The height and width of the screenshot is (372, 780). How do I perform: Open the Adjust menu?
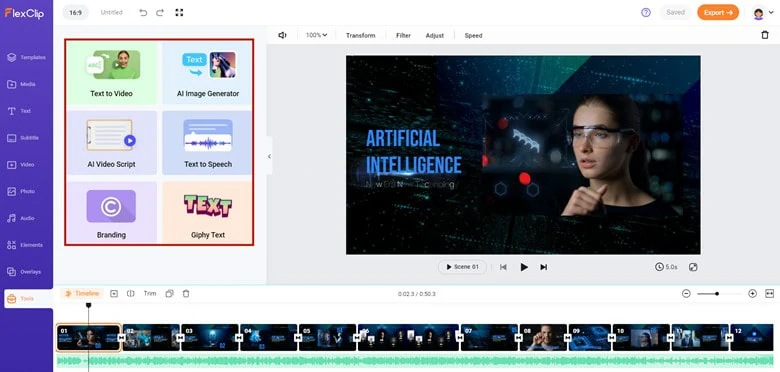(x=435, y=35)
